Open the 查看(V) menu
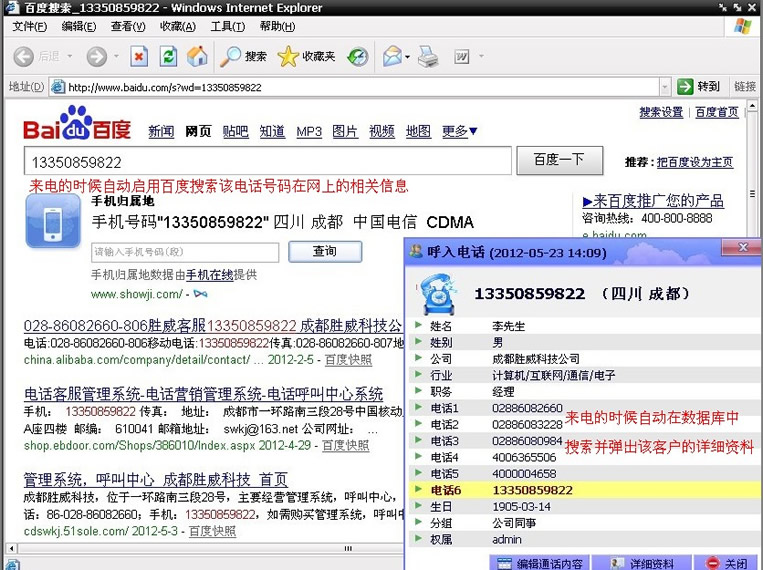Viewport: 763px width, 570px height. [x=128, y=26]
